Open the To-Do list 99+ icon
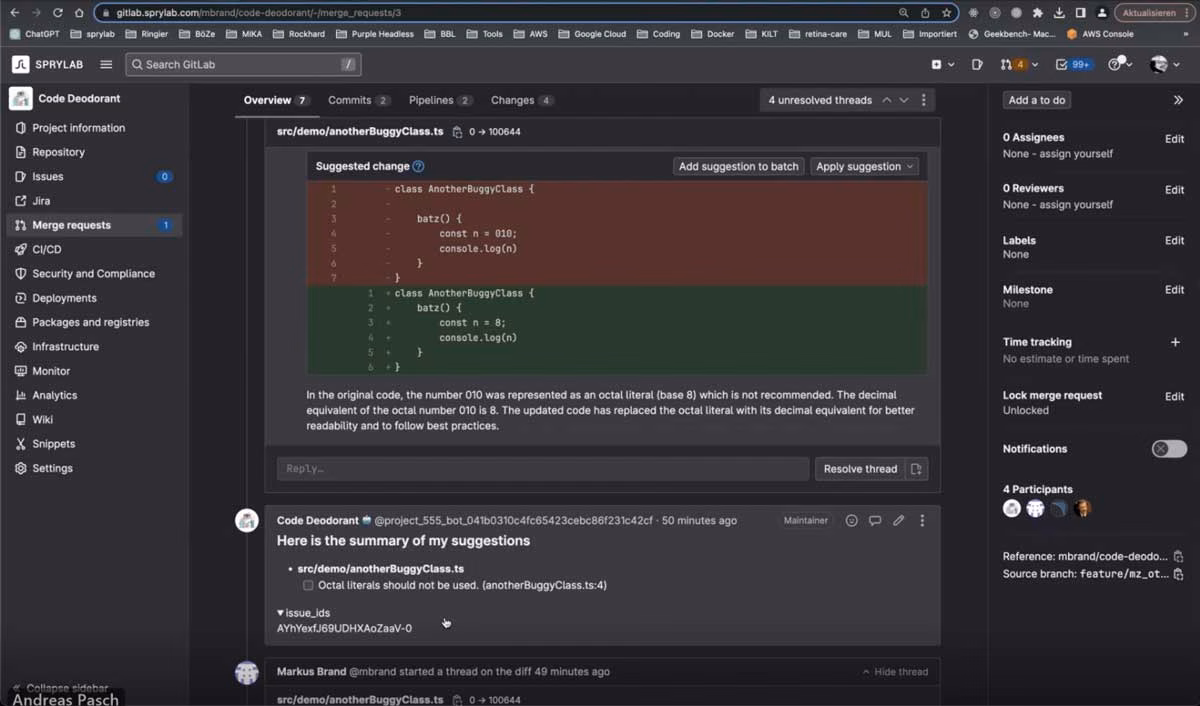The height and width of the screenshot is (706, 1200). [1073, 64]
